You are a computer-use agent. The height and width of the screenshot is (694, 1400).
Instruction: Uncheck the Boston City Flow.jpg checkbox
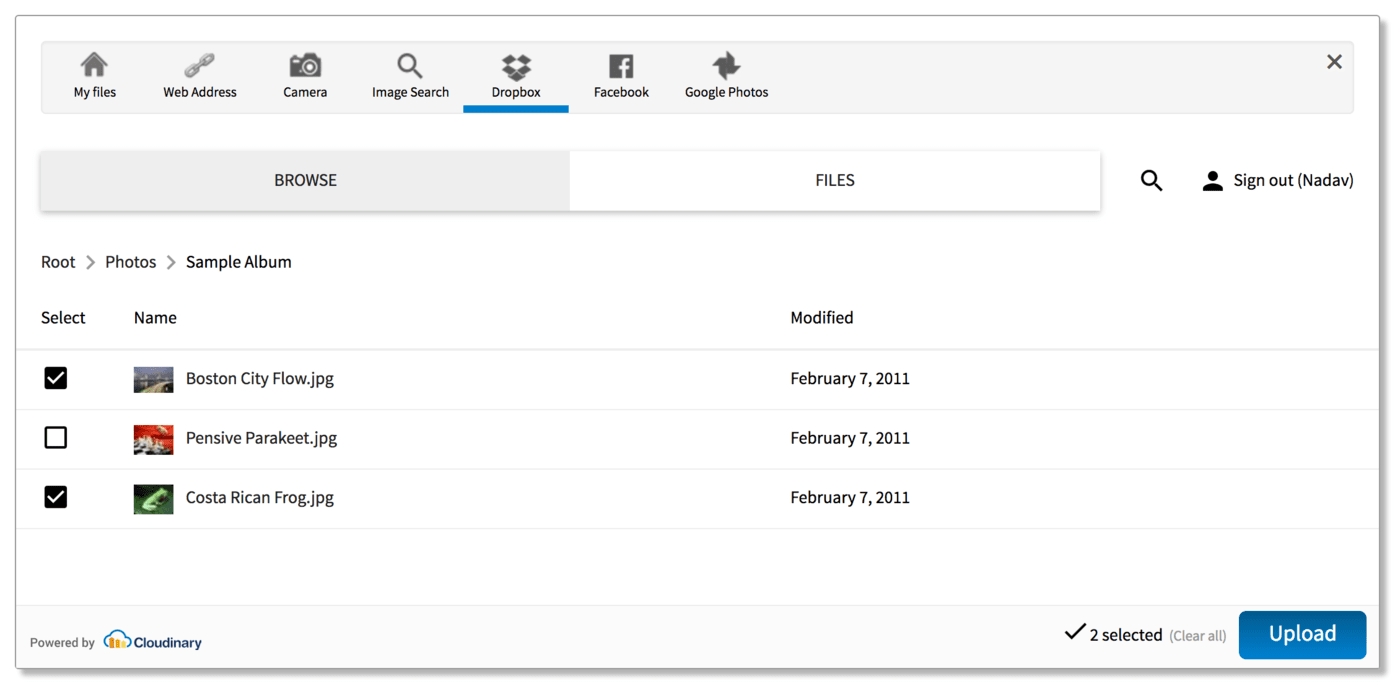[56, 378]
